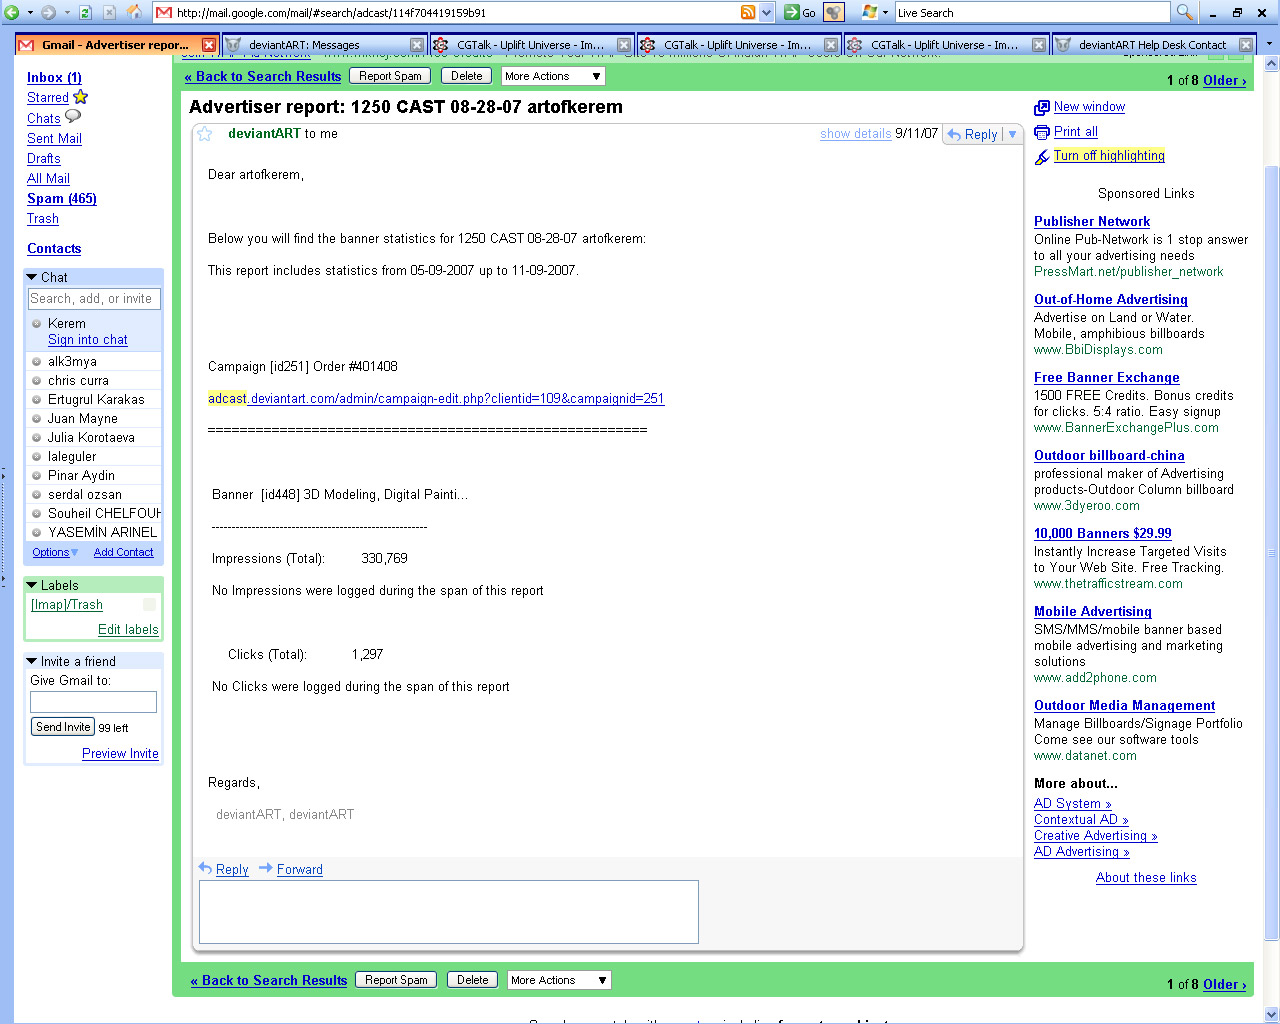Close the deviantART: Messages tab
This screenshot has height=1024, width=1280.
[417, 45]
